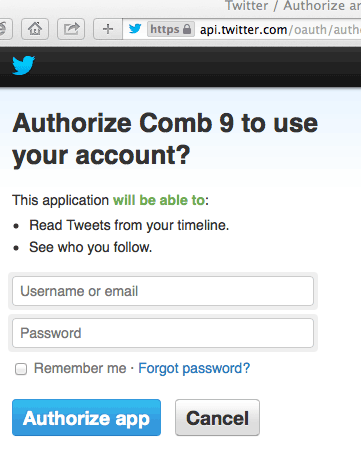The width and height of the screenshot is (361, 449).
Task: Open the Forgot password? link
Action: coord(194,369)
